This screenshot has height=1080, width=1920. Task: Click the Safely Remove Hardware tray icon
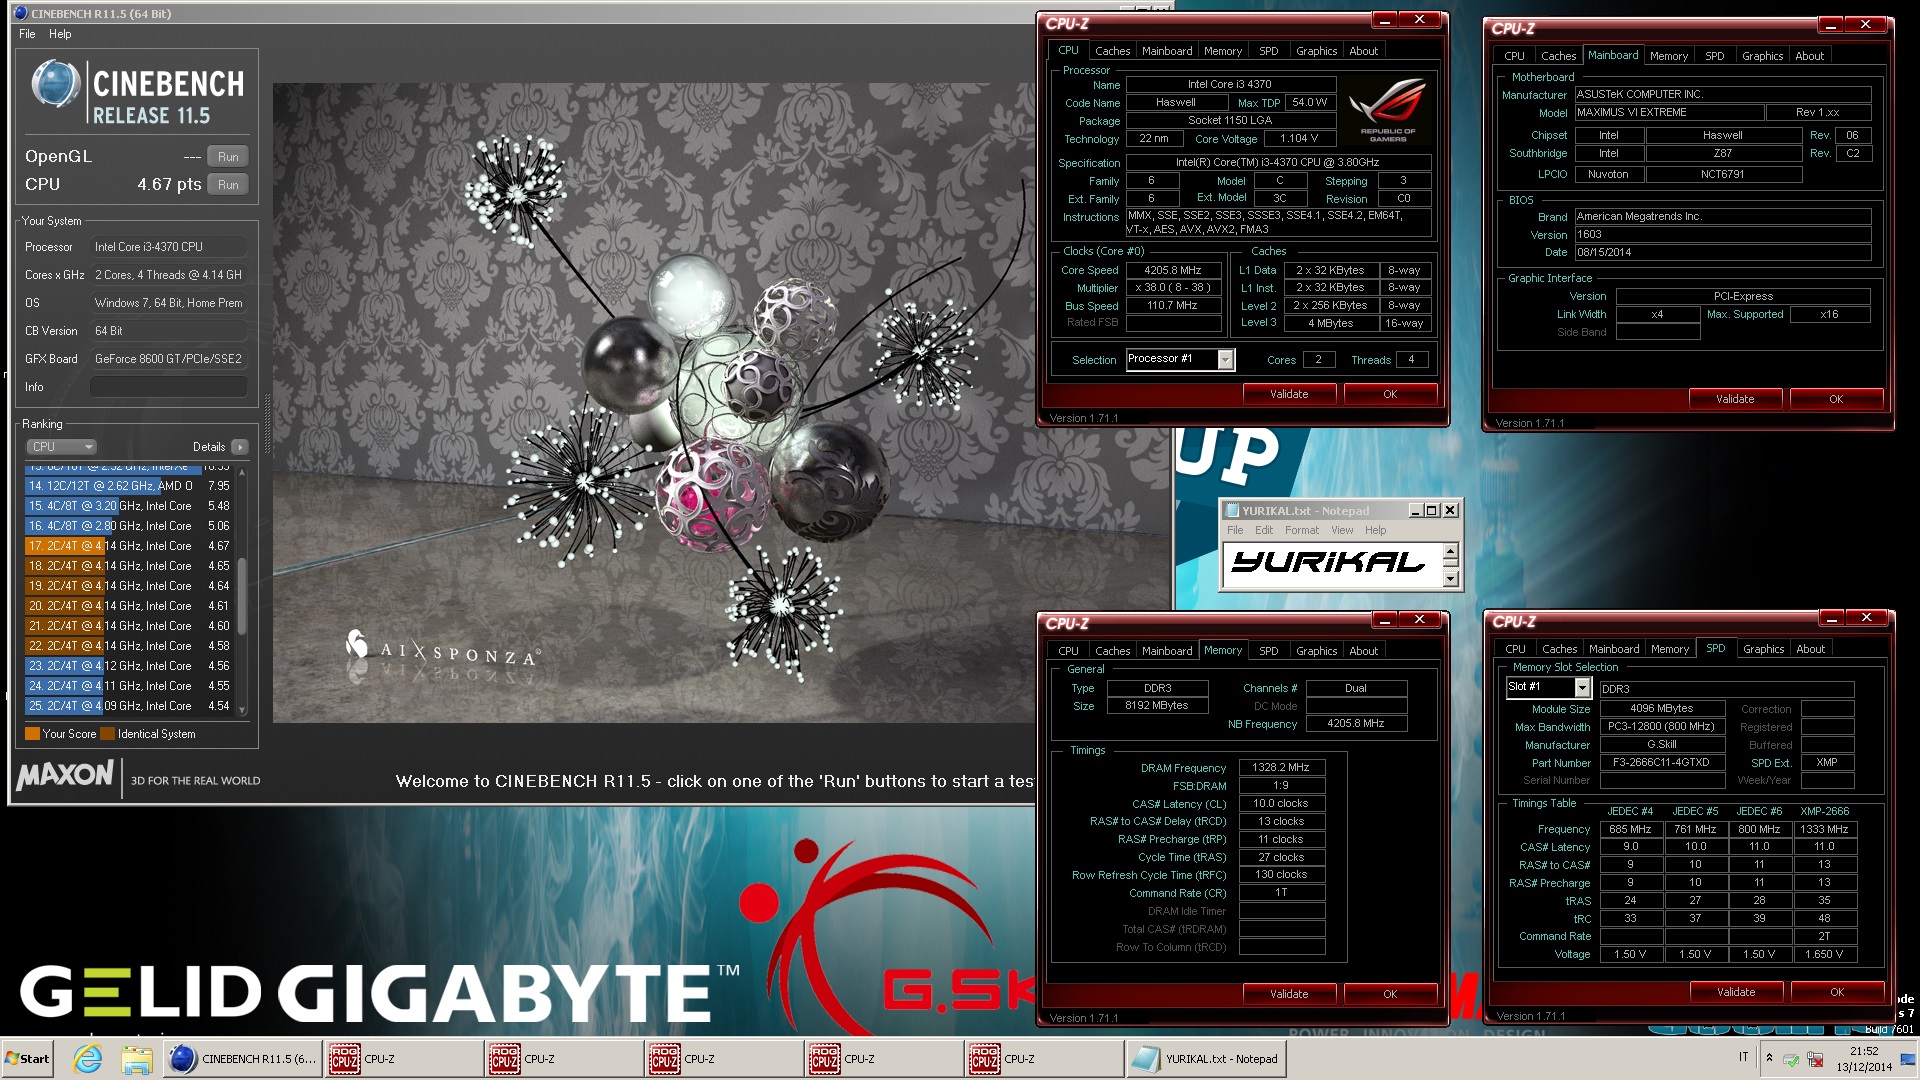[1791, 1059]
